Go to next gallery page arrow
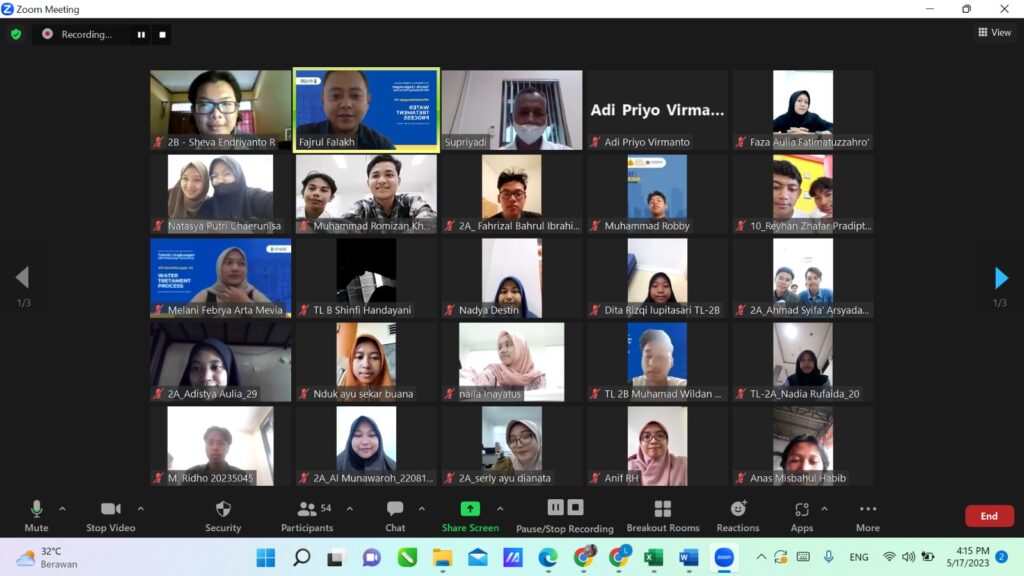 tap(1001, 278)
